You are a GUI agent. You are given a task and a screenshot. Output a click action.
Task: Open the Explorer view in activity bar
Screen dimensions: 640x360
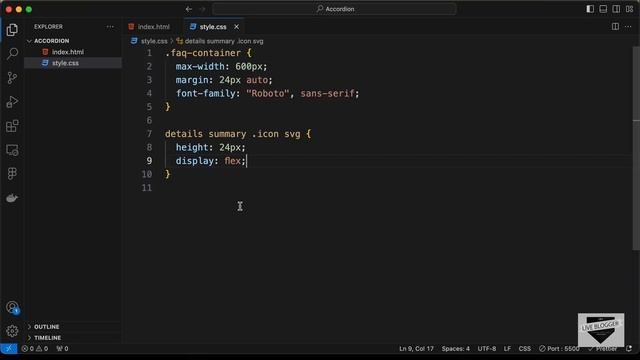12,29
